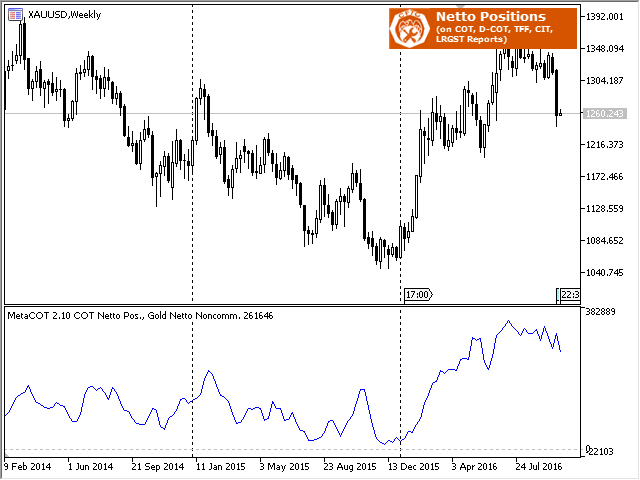Click the price level 1128.559

(x=605, y=209)
